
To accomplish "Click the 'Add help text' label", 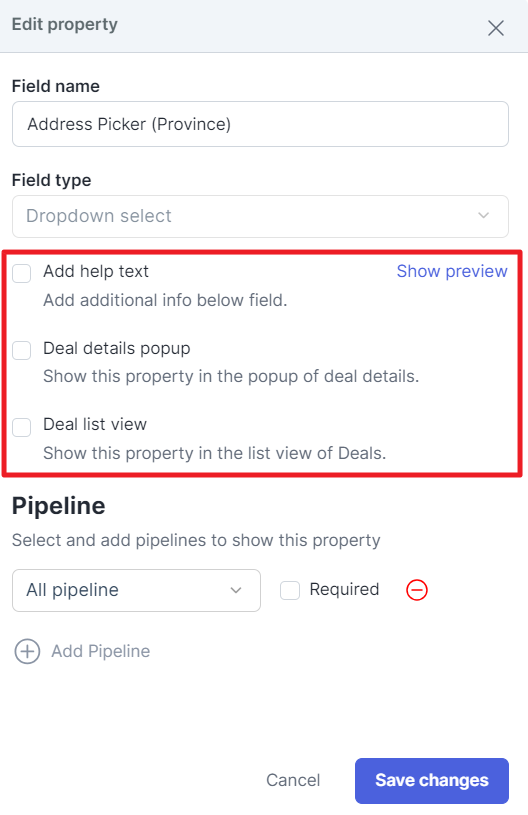I will tap(96, 271).
